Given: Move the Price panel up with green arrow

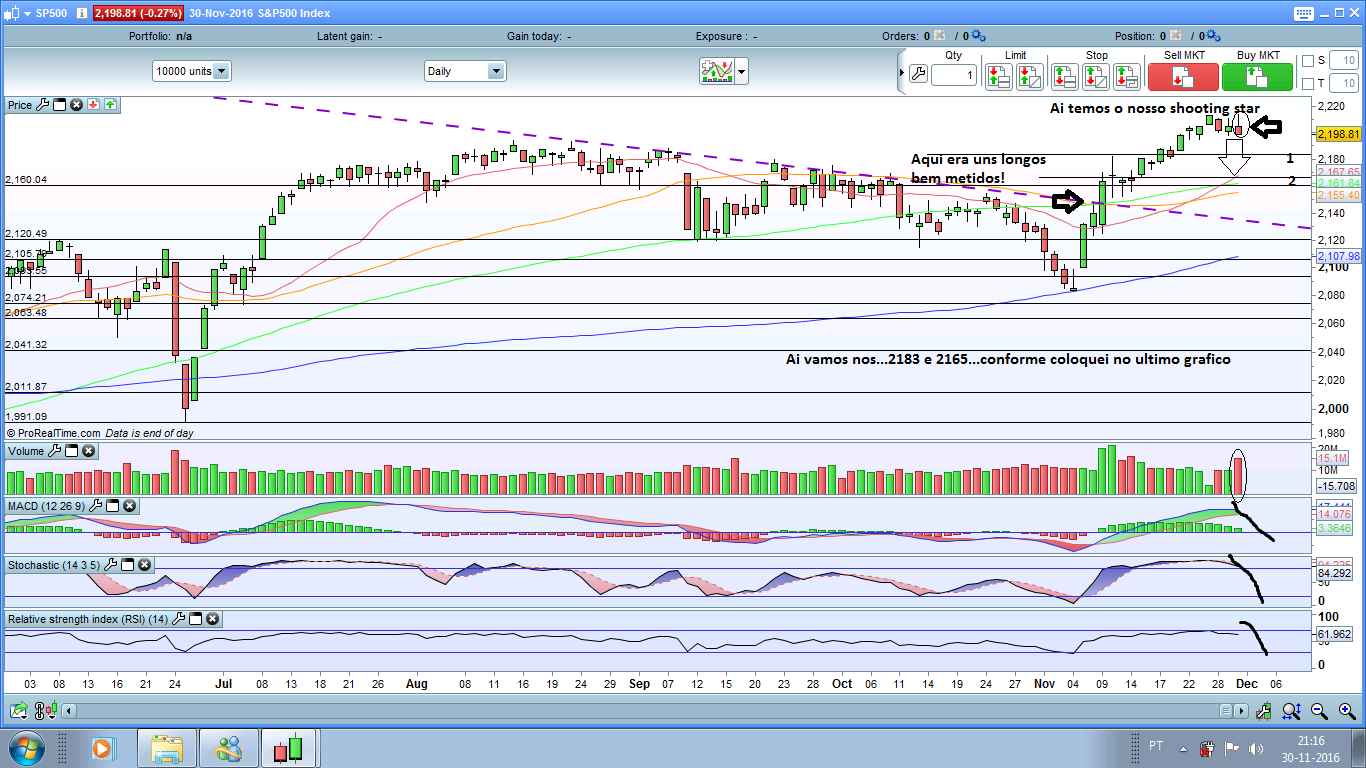Looking at the screenshot, I should pos(110,104).
